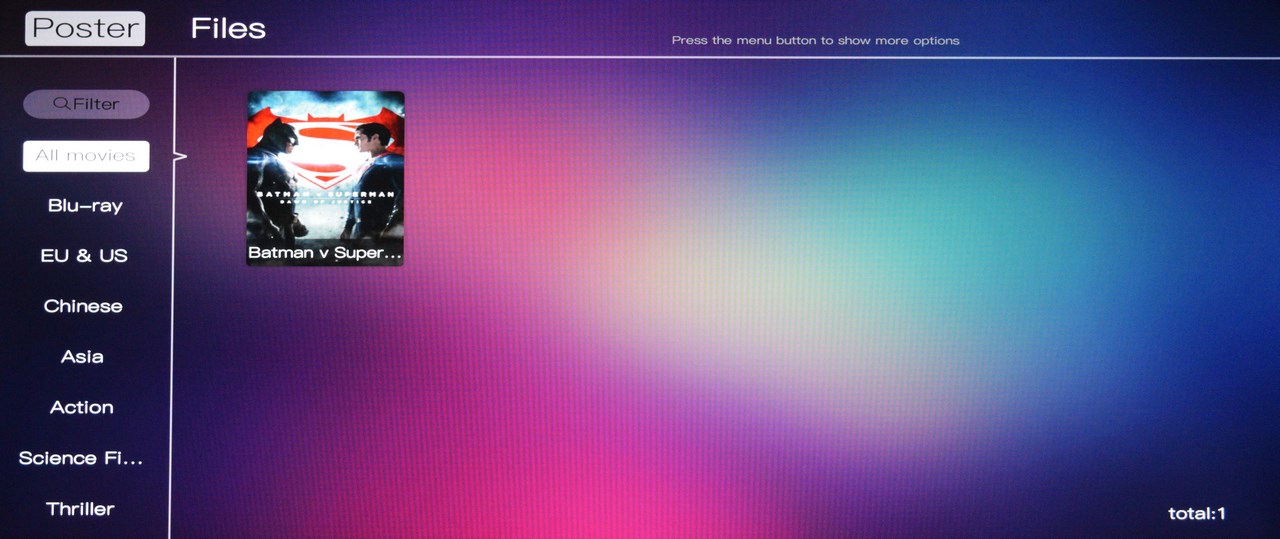This screenshot has height=539, width=1280.
Task: Open the Files tab
Action: 228,28
